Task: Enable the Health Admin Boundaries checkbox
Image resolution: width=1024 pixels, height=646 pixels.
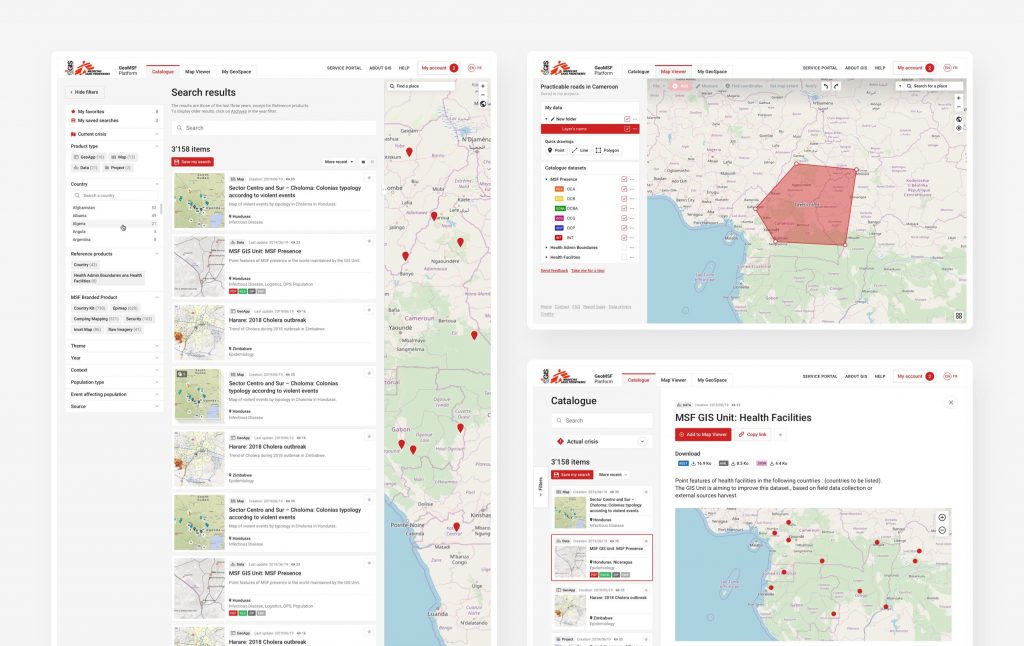Action: pyautogui.click(x=624, y=248)
